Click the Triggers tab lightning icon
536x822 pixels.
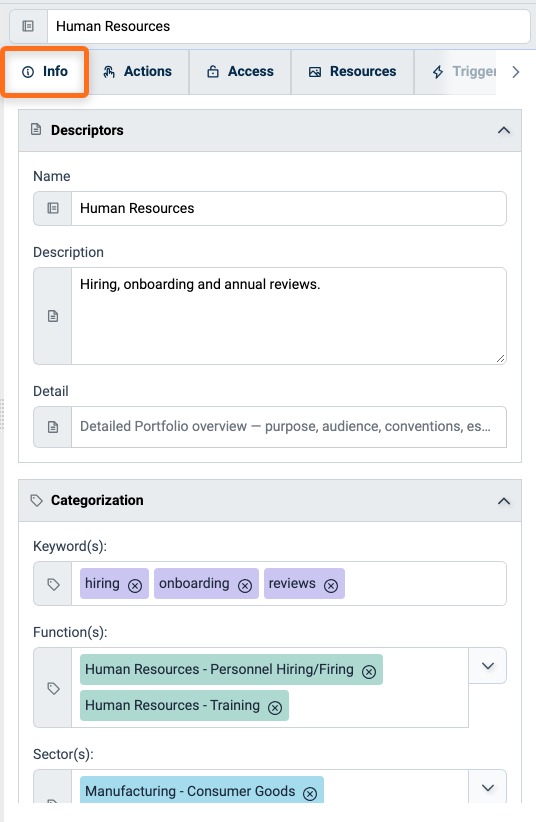click(438, 72)
